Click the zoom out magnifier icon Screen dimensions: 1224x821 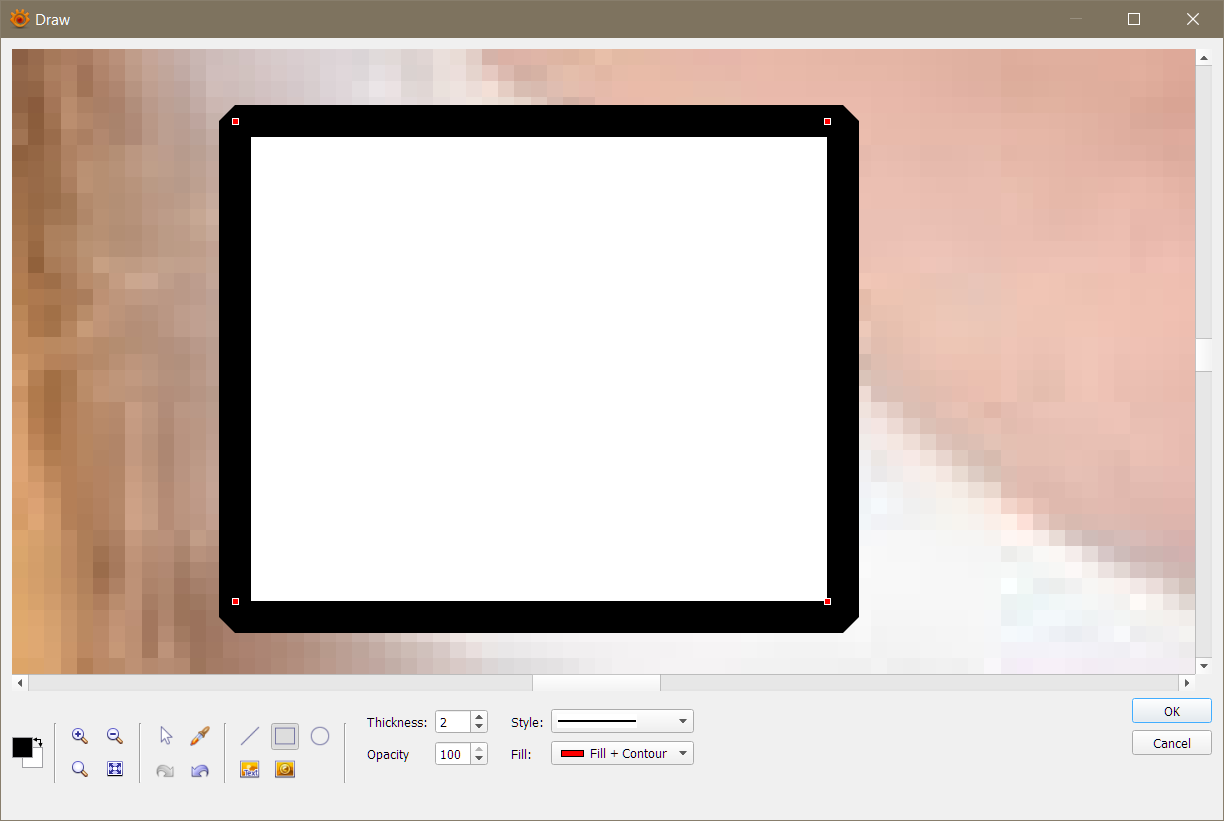coord(115,736)
